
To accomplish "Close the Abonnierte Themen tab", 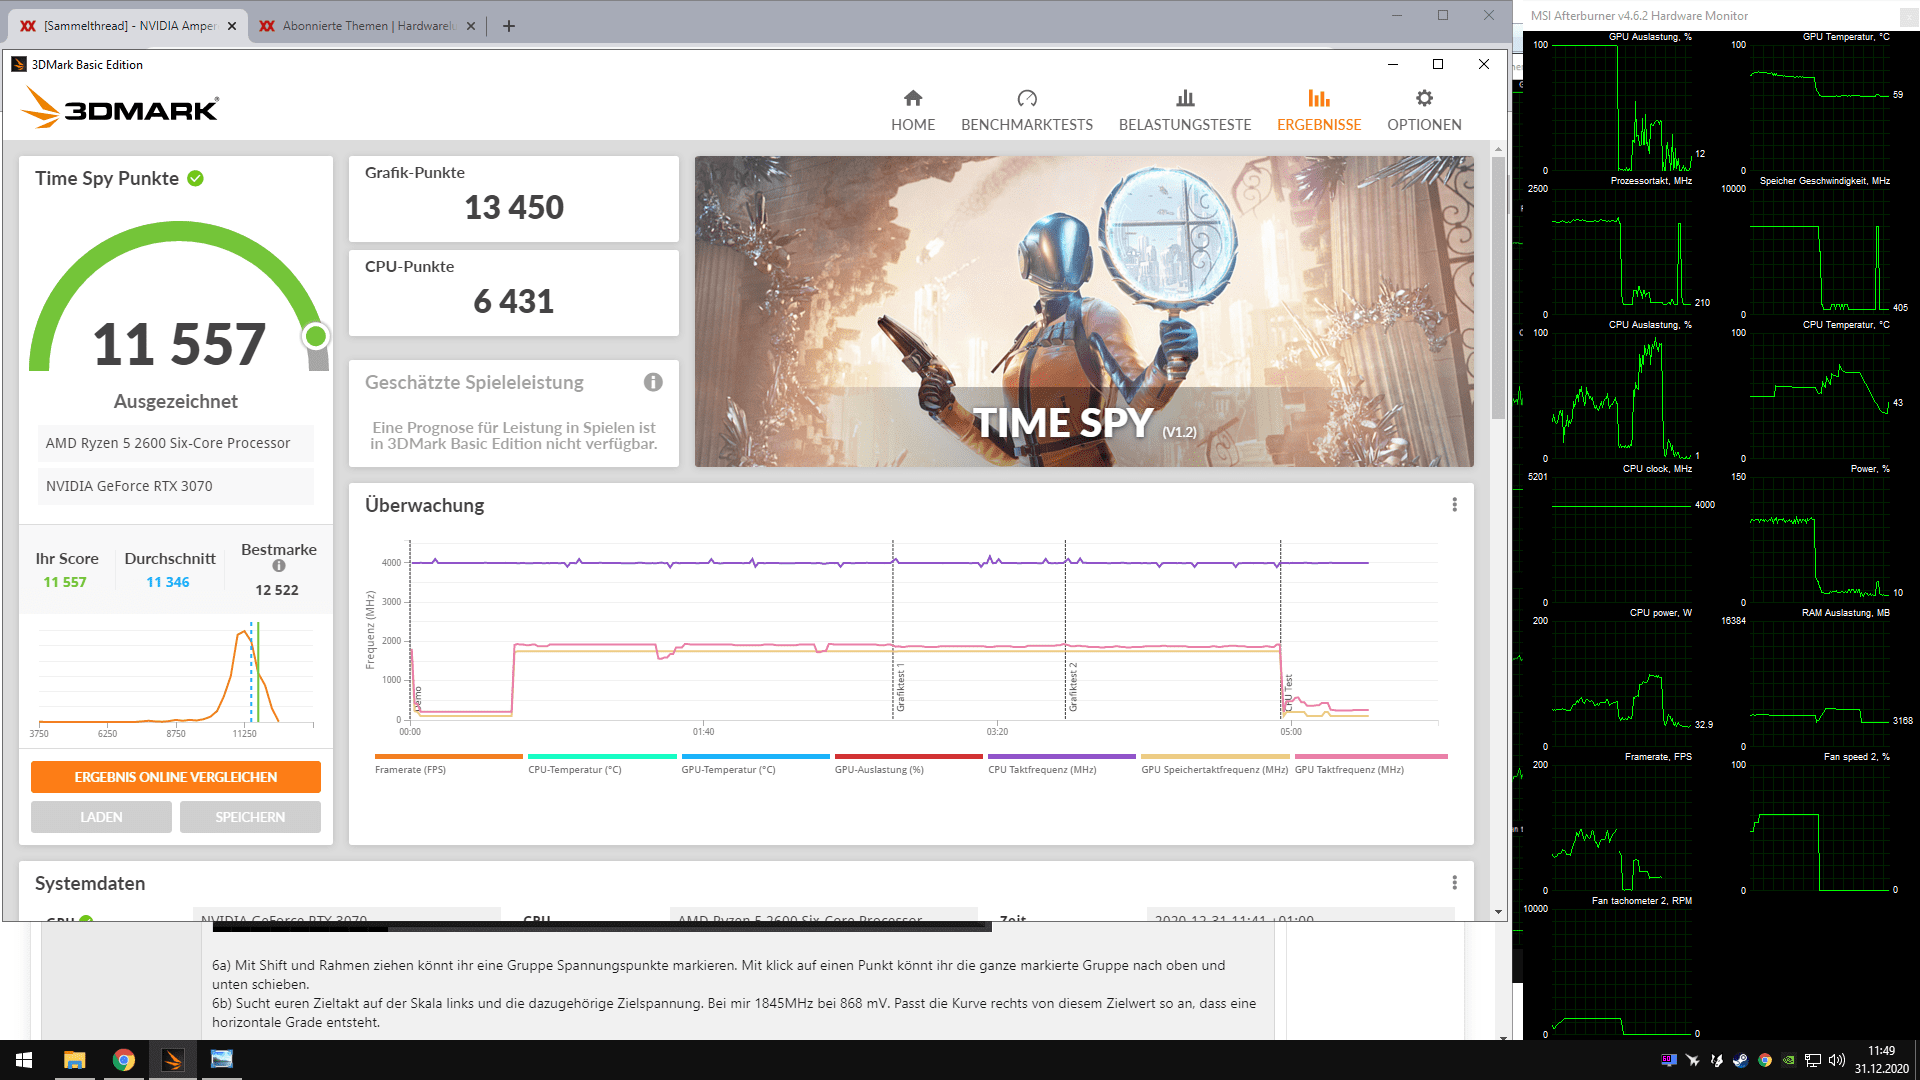I will [x=471, y=26].
